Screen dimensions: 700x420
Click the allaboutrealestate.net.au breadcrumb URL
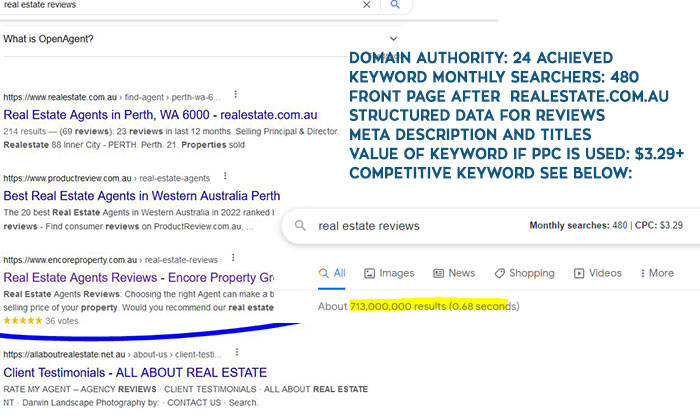pos(112,354)
